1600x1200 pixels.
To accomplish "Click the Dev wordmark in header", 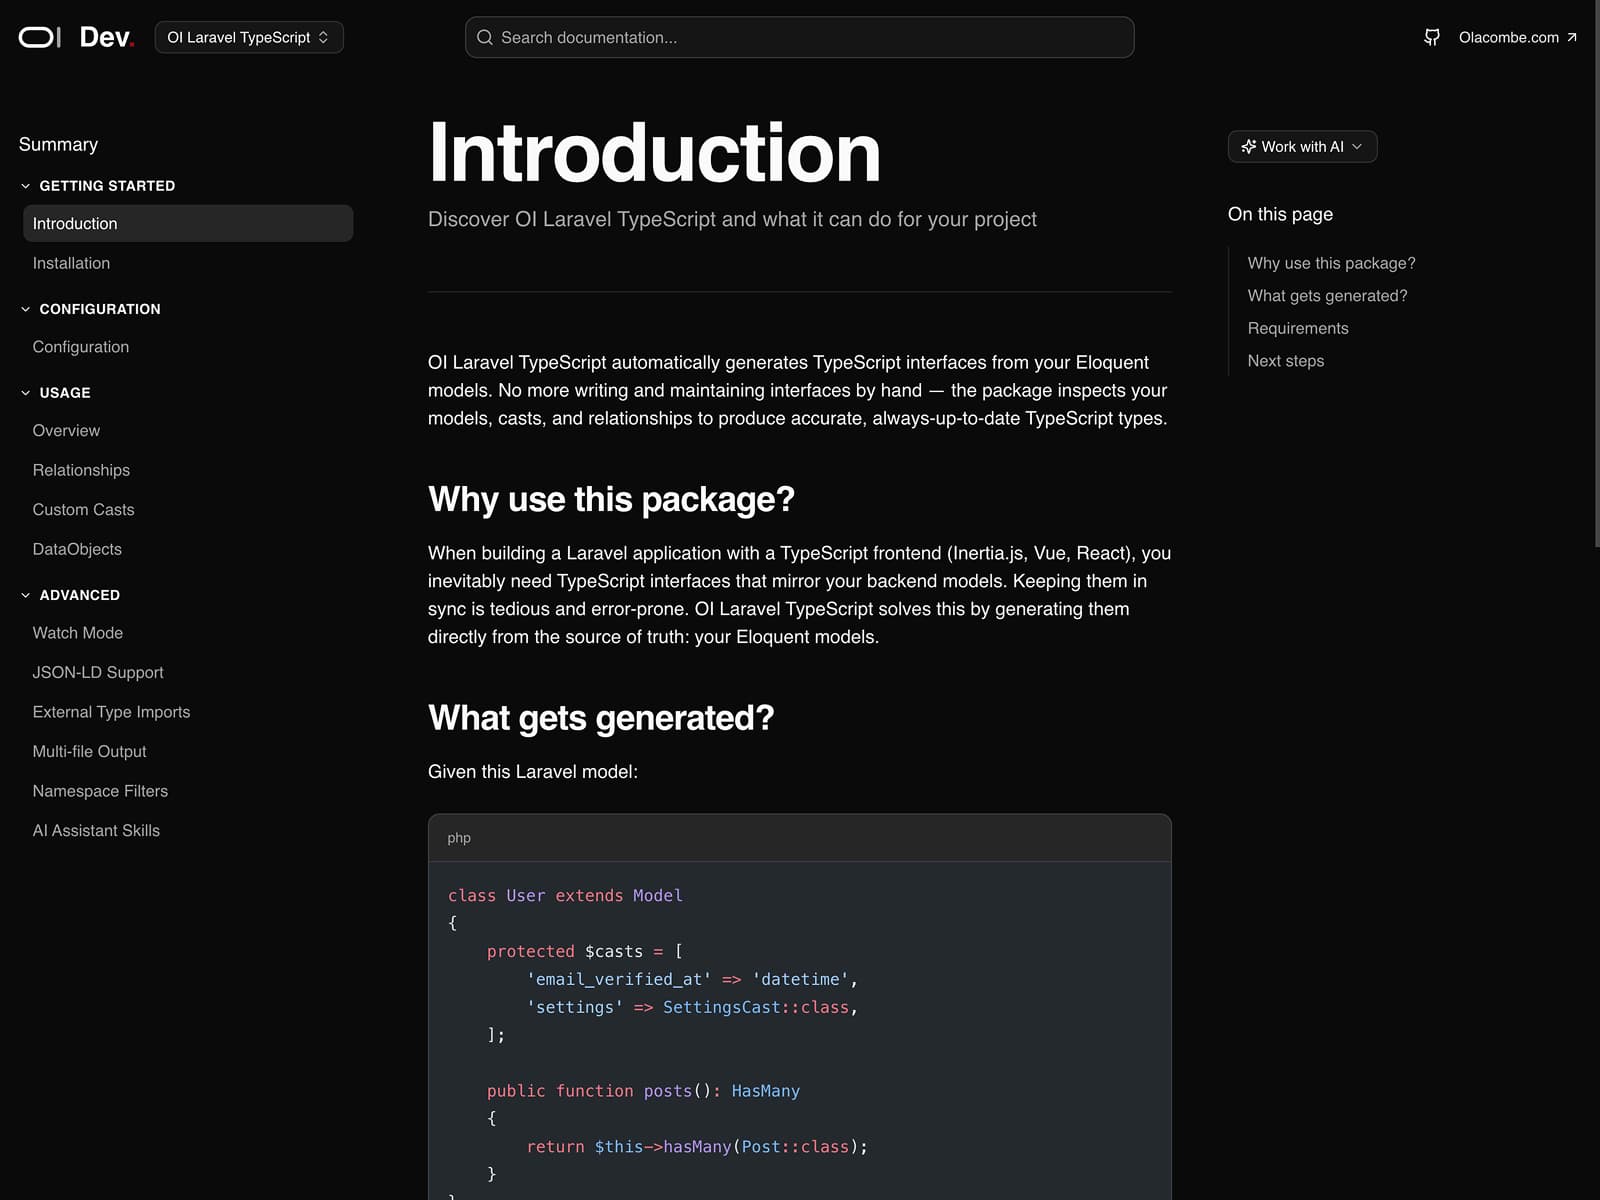I will point(106,37).
